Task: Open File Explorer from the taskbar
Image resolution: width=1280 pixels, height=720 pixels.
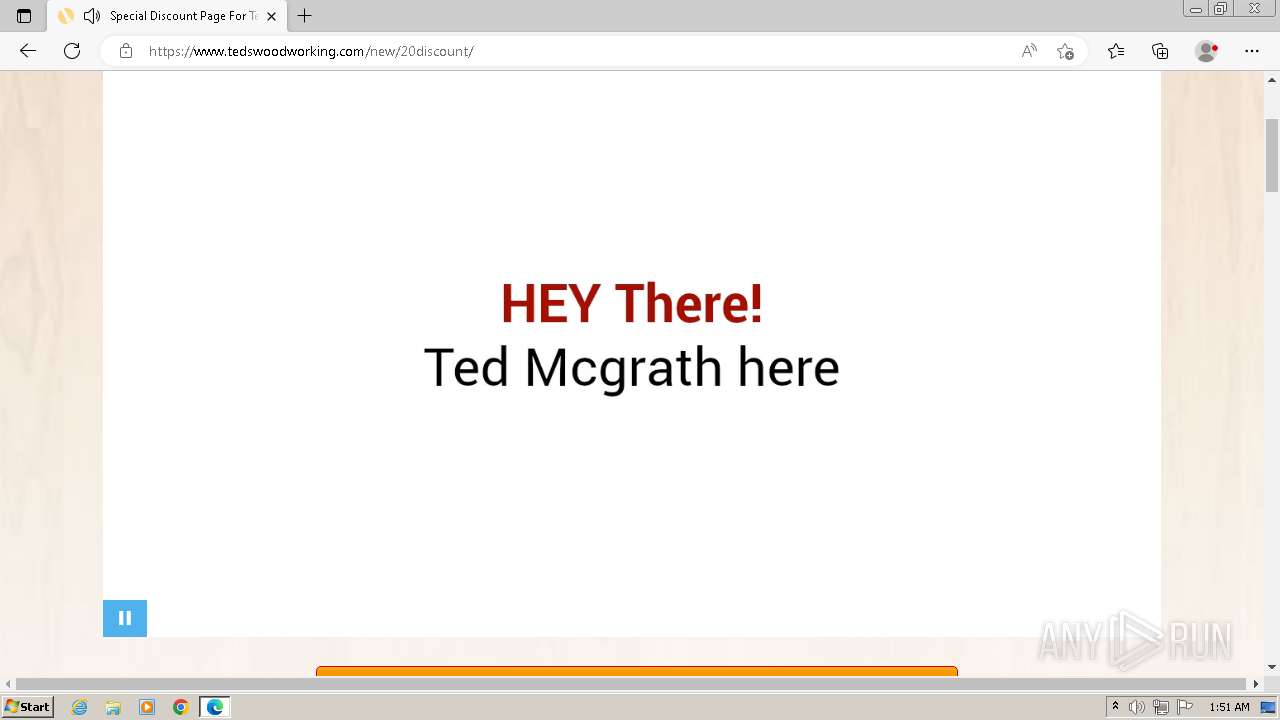Action: point(113,707)
